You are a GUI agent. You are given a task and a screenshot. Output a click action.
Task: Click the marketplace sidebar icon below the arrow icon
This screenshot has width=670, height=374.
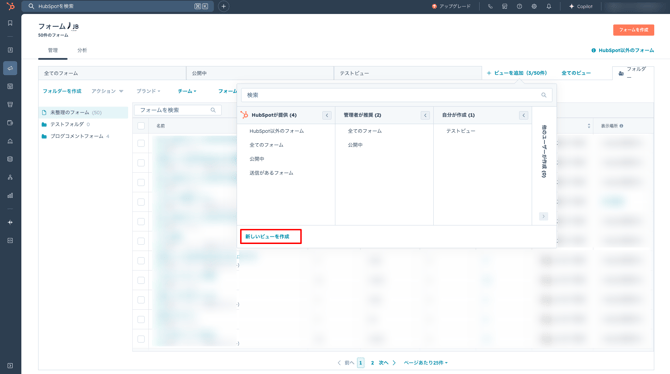pyautogui.click(x=10, y=241)
